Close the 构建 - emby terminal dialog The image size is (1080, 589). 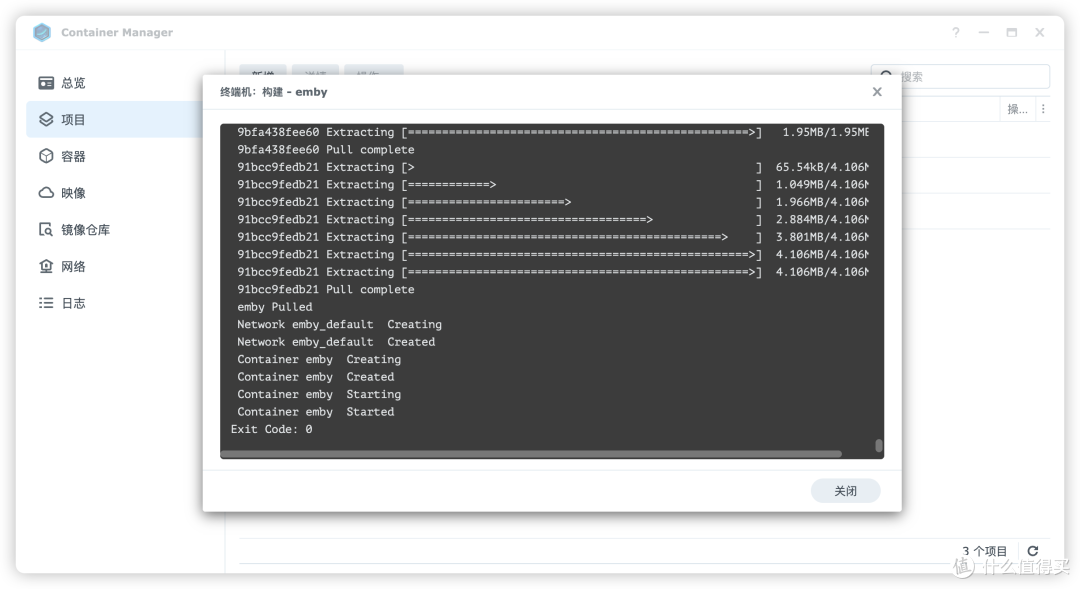[877, 91]
